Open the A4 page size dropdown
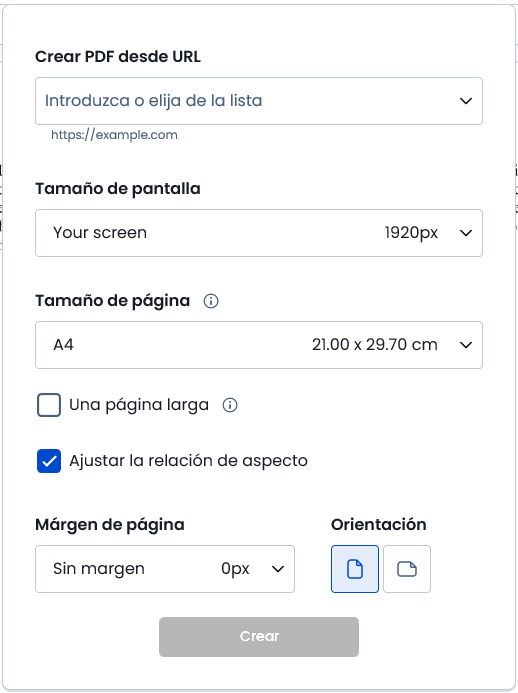The width and height of the screenshot is (518, 693). tap(259, 345)
